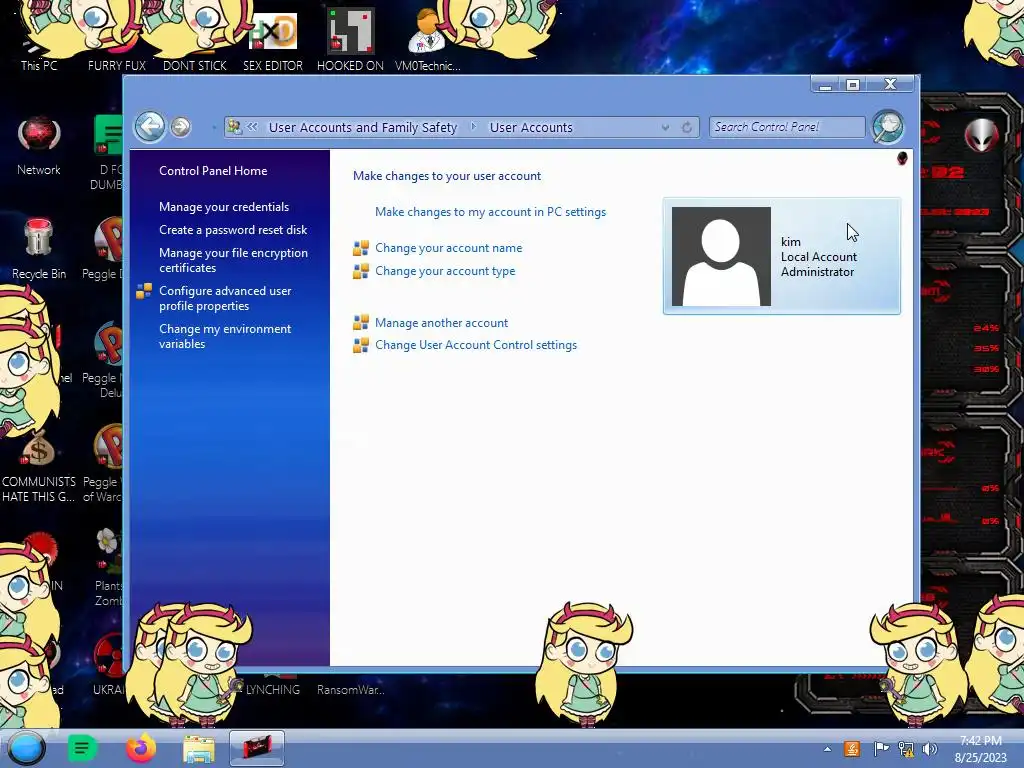
Task: Click Change your account name
Action: (448, 248)
